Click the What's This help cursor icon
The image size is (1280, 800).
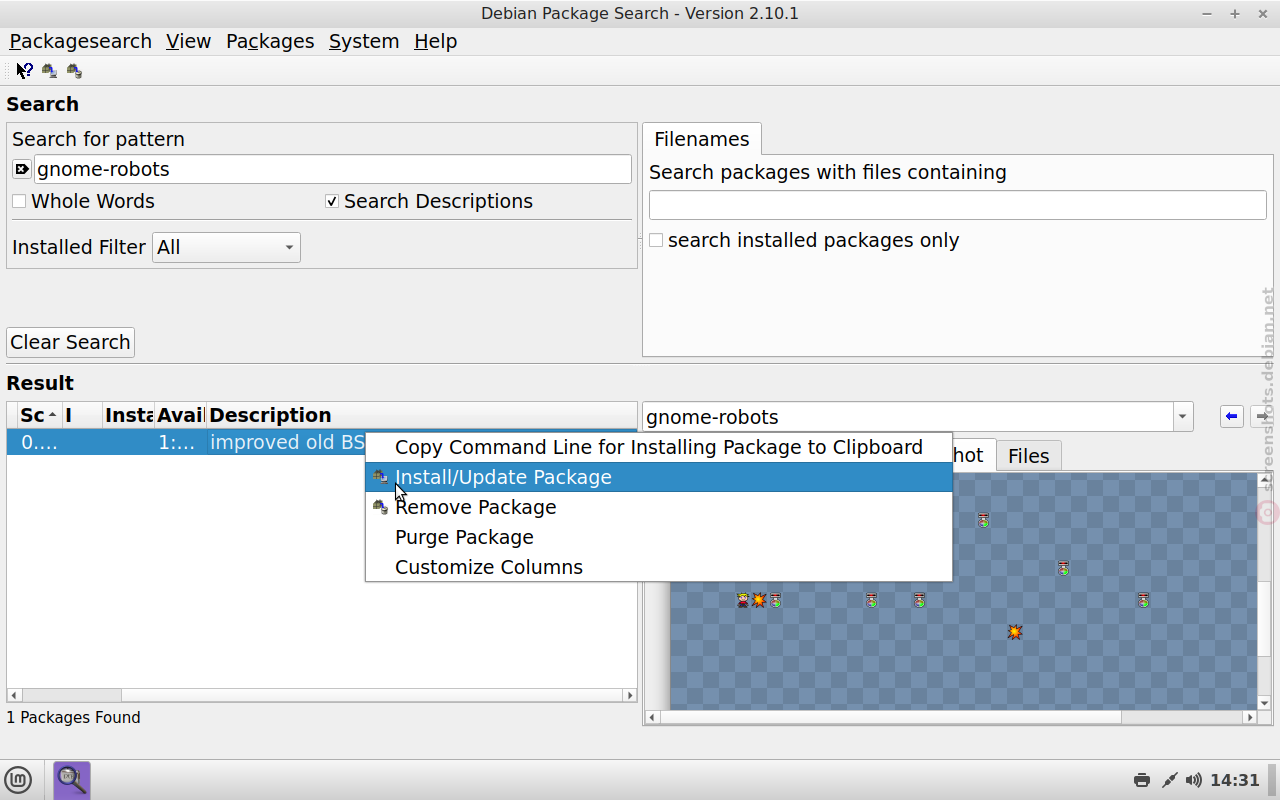point(24,70)
